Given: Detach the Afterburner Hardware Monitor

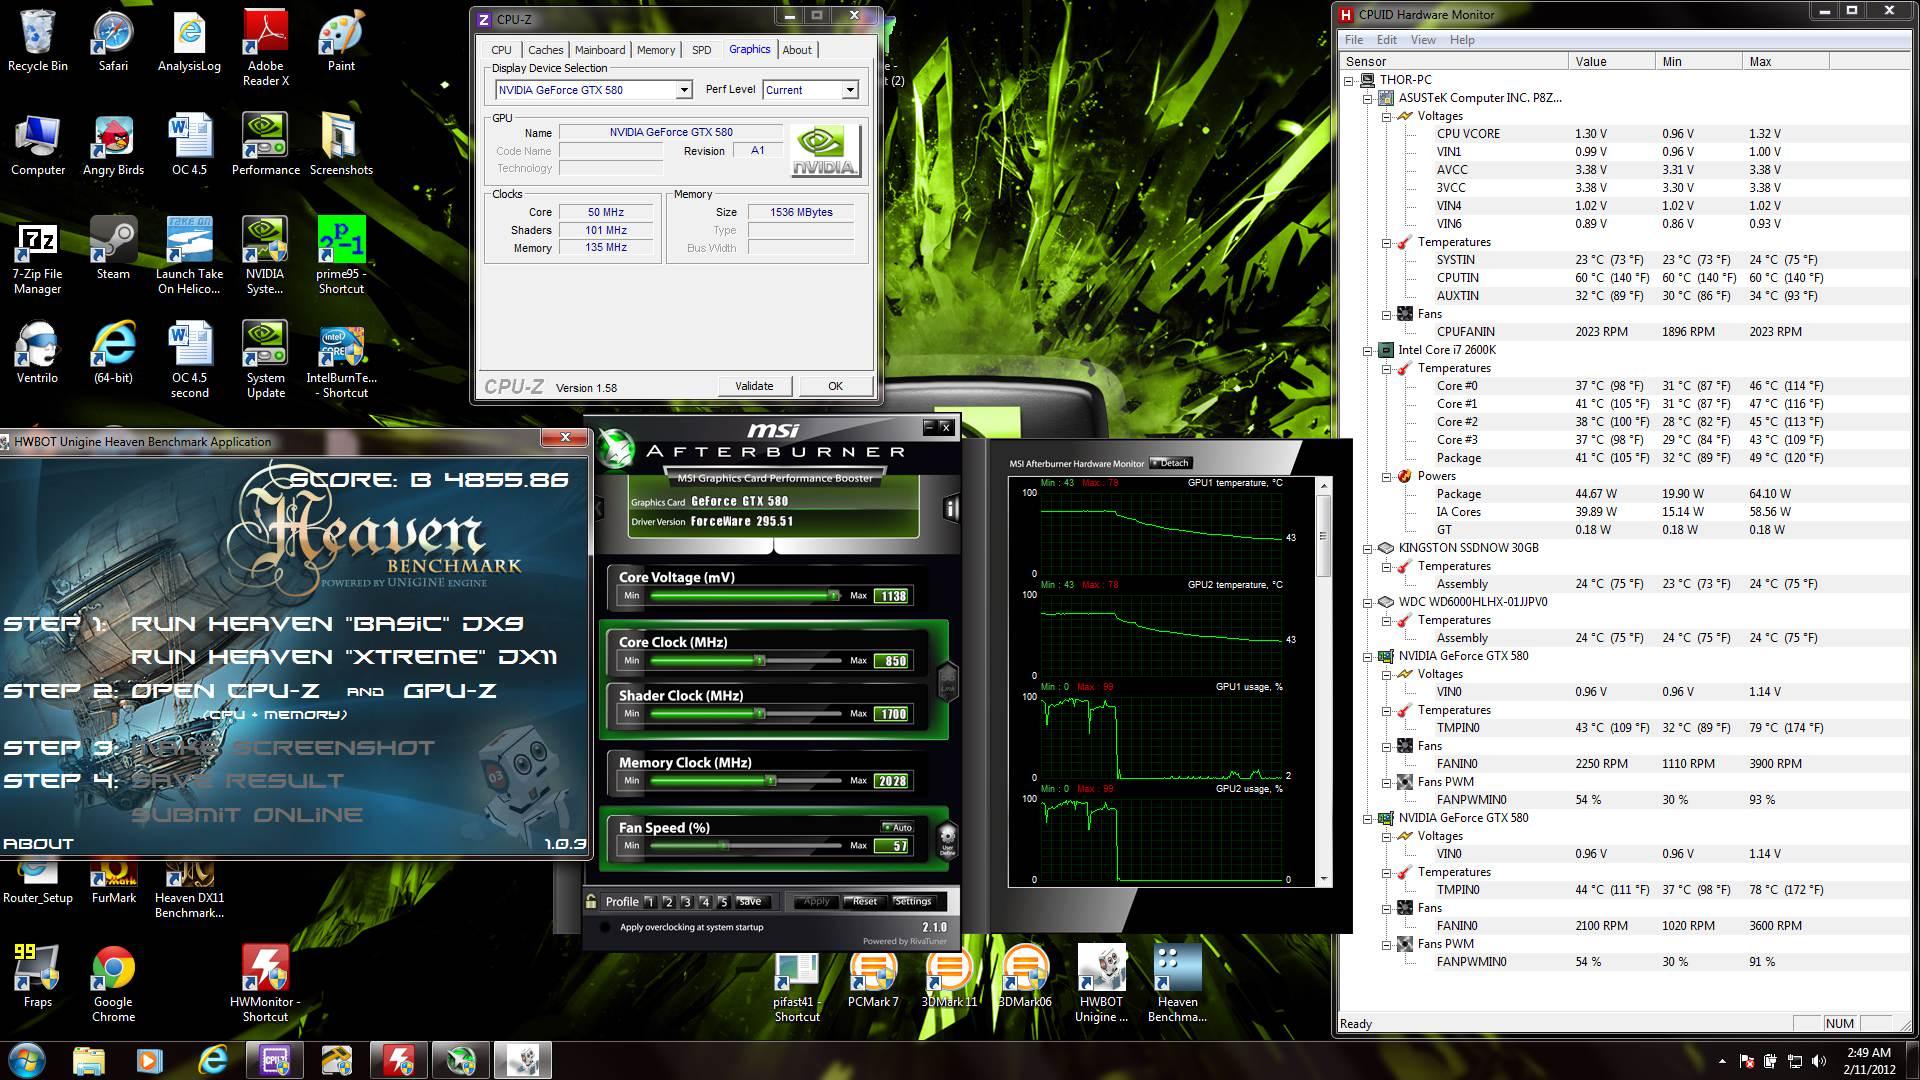Looking at the screenshot, I should [x=1170, y=463].
